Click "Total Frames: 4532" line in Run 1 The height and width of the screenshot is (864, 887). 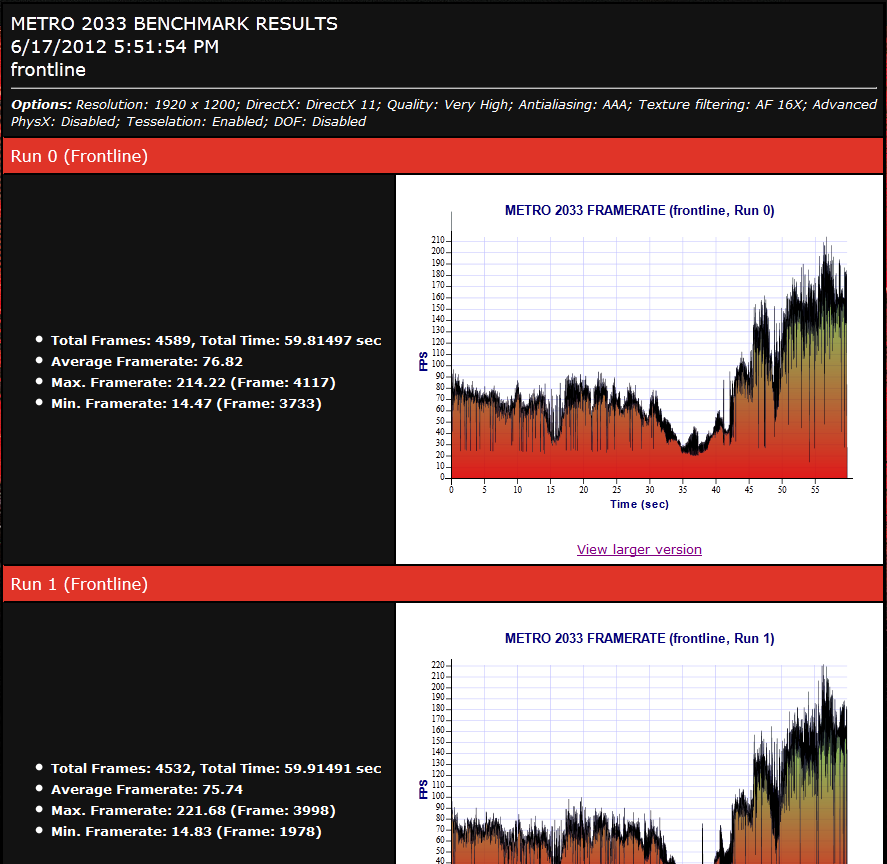(x=216, y=768)
